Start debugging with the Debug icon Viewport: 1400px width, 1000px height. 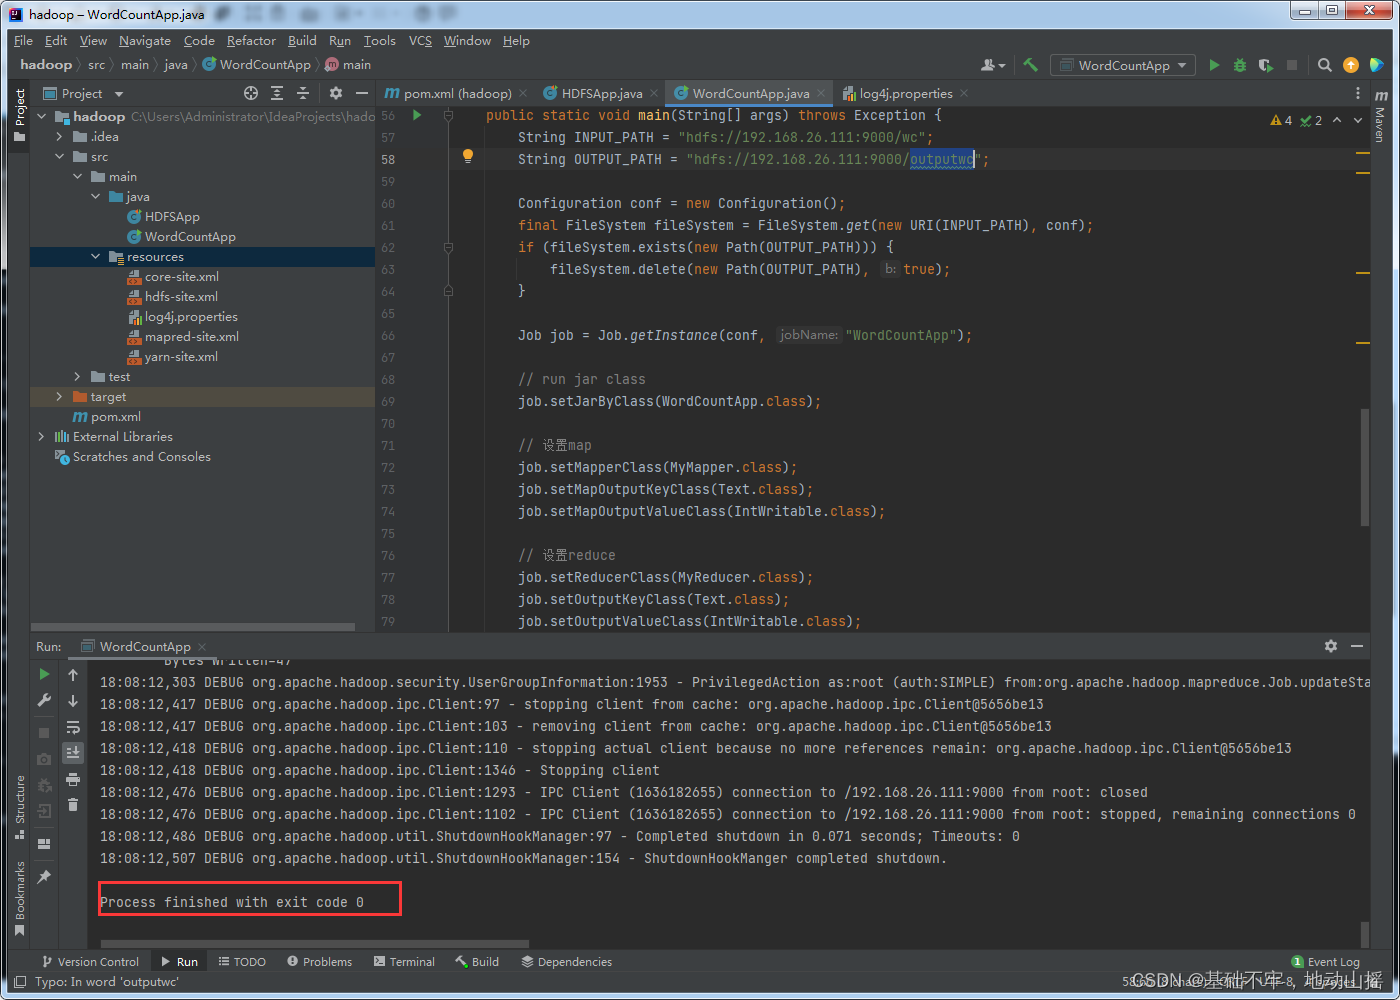(1239, 64)
